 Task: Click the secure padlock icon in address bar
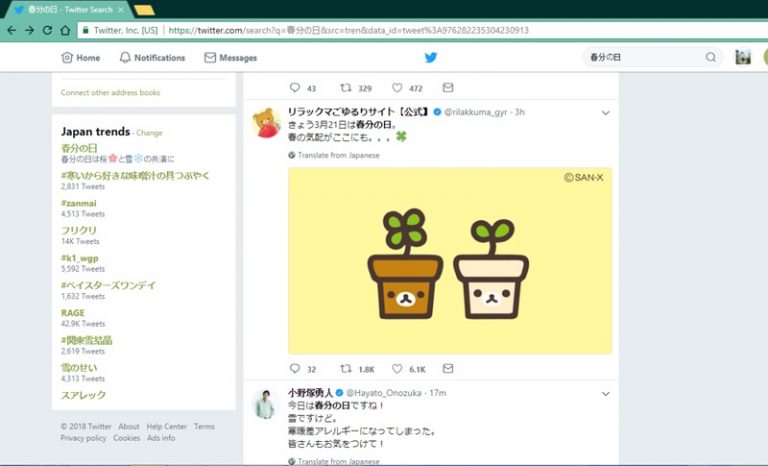(x=86, y=30)
